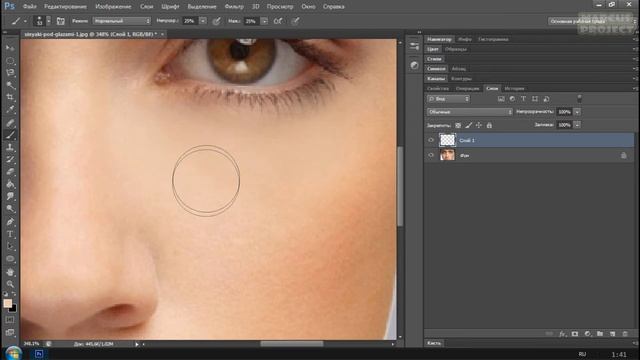
Task: Toggle tablet pressure for opacity
Action: pos(216,21)
